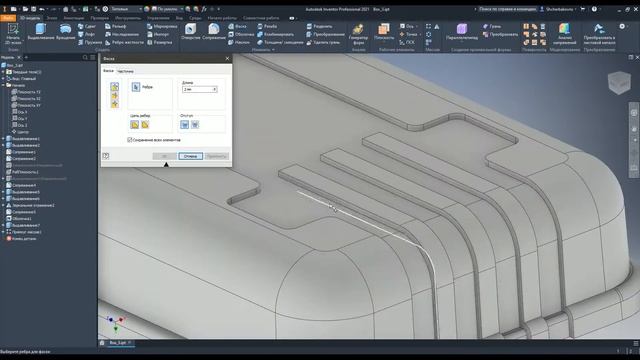This screenshot has width=640, height=360.
Task: Choose distance chamfer mode in dialog
Action: click(x=115, y=87)
